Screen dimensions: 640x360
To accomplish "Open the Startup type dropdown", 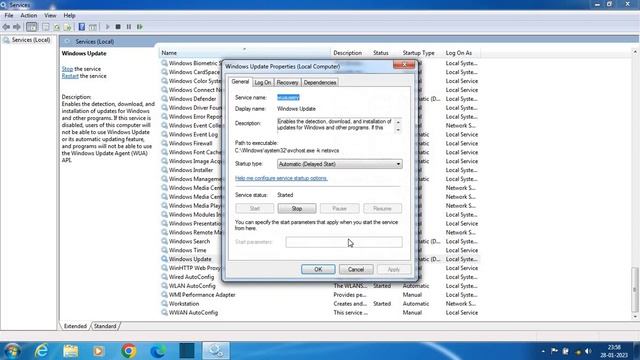I will [x=340, y=164].
